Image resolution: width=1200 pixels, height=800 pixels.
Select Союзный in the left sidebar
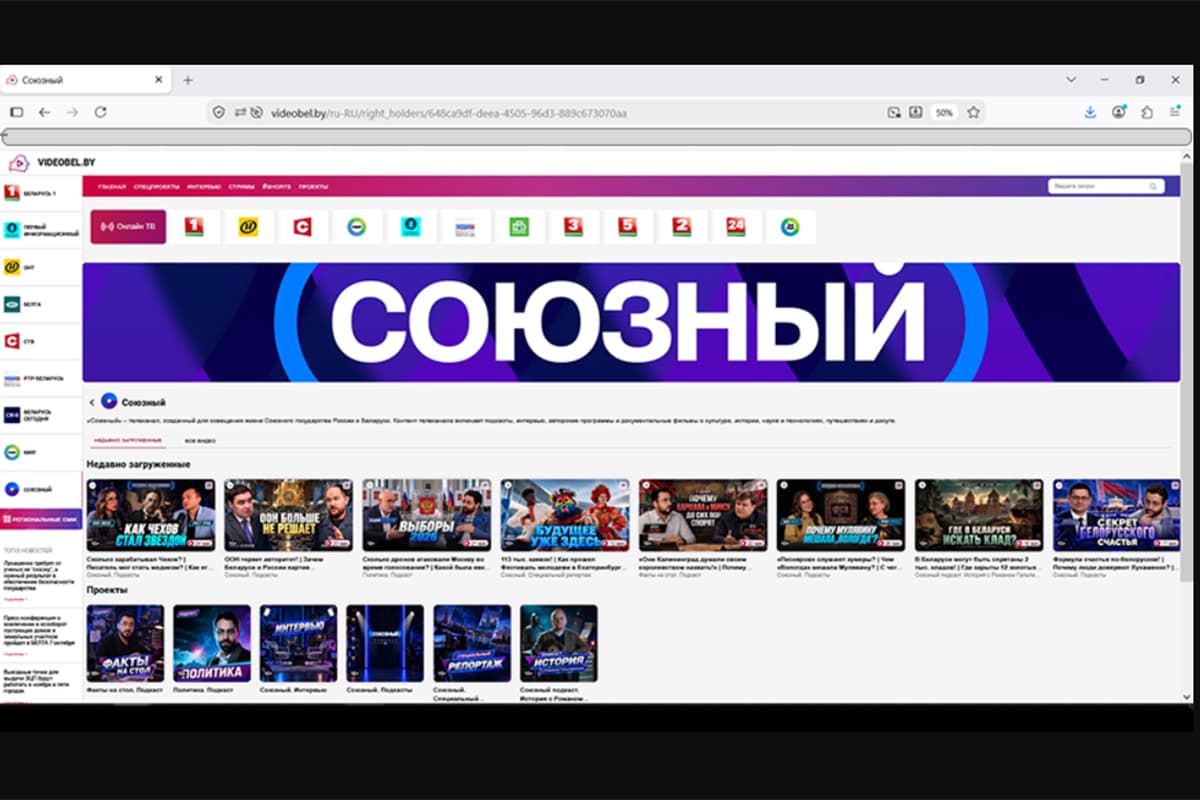(x=41, y=489)
